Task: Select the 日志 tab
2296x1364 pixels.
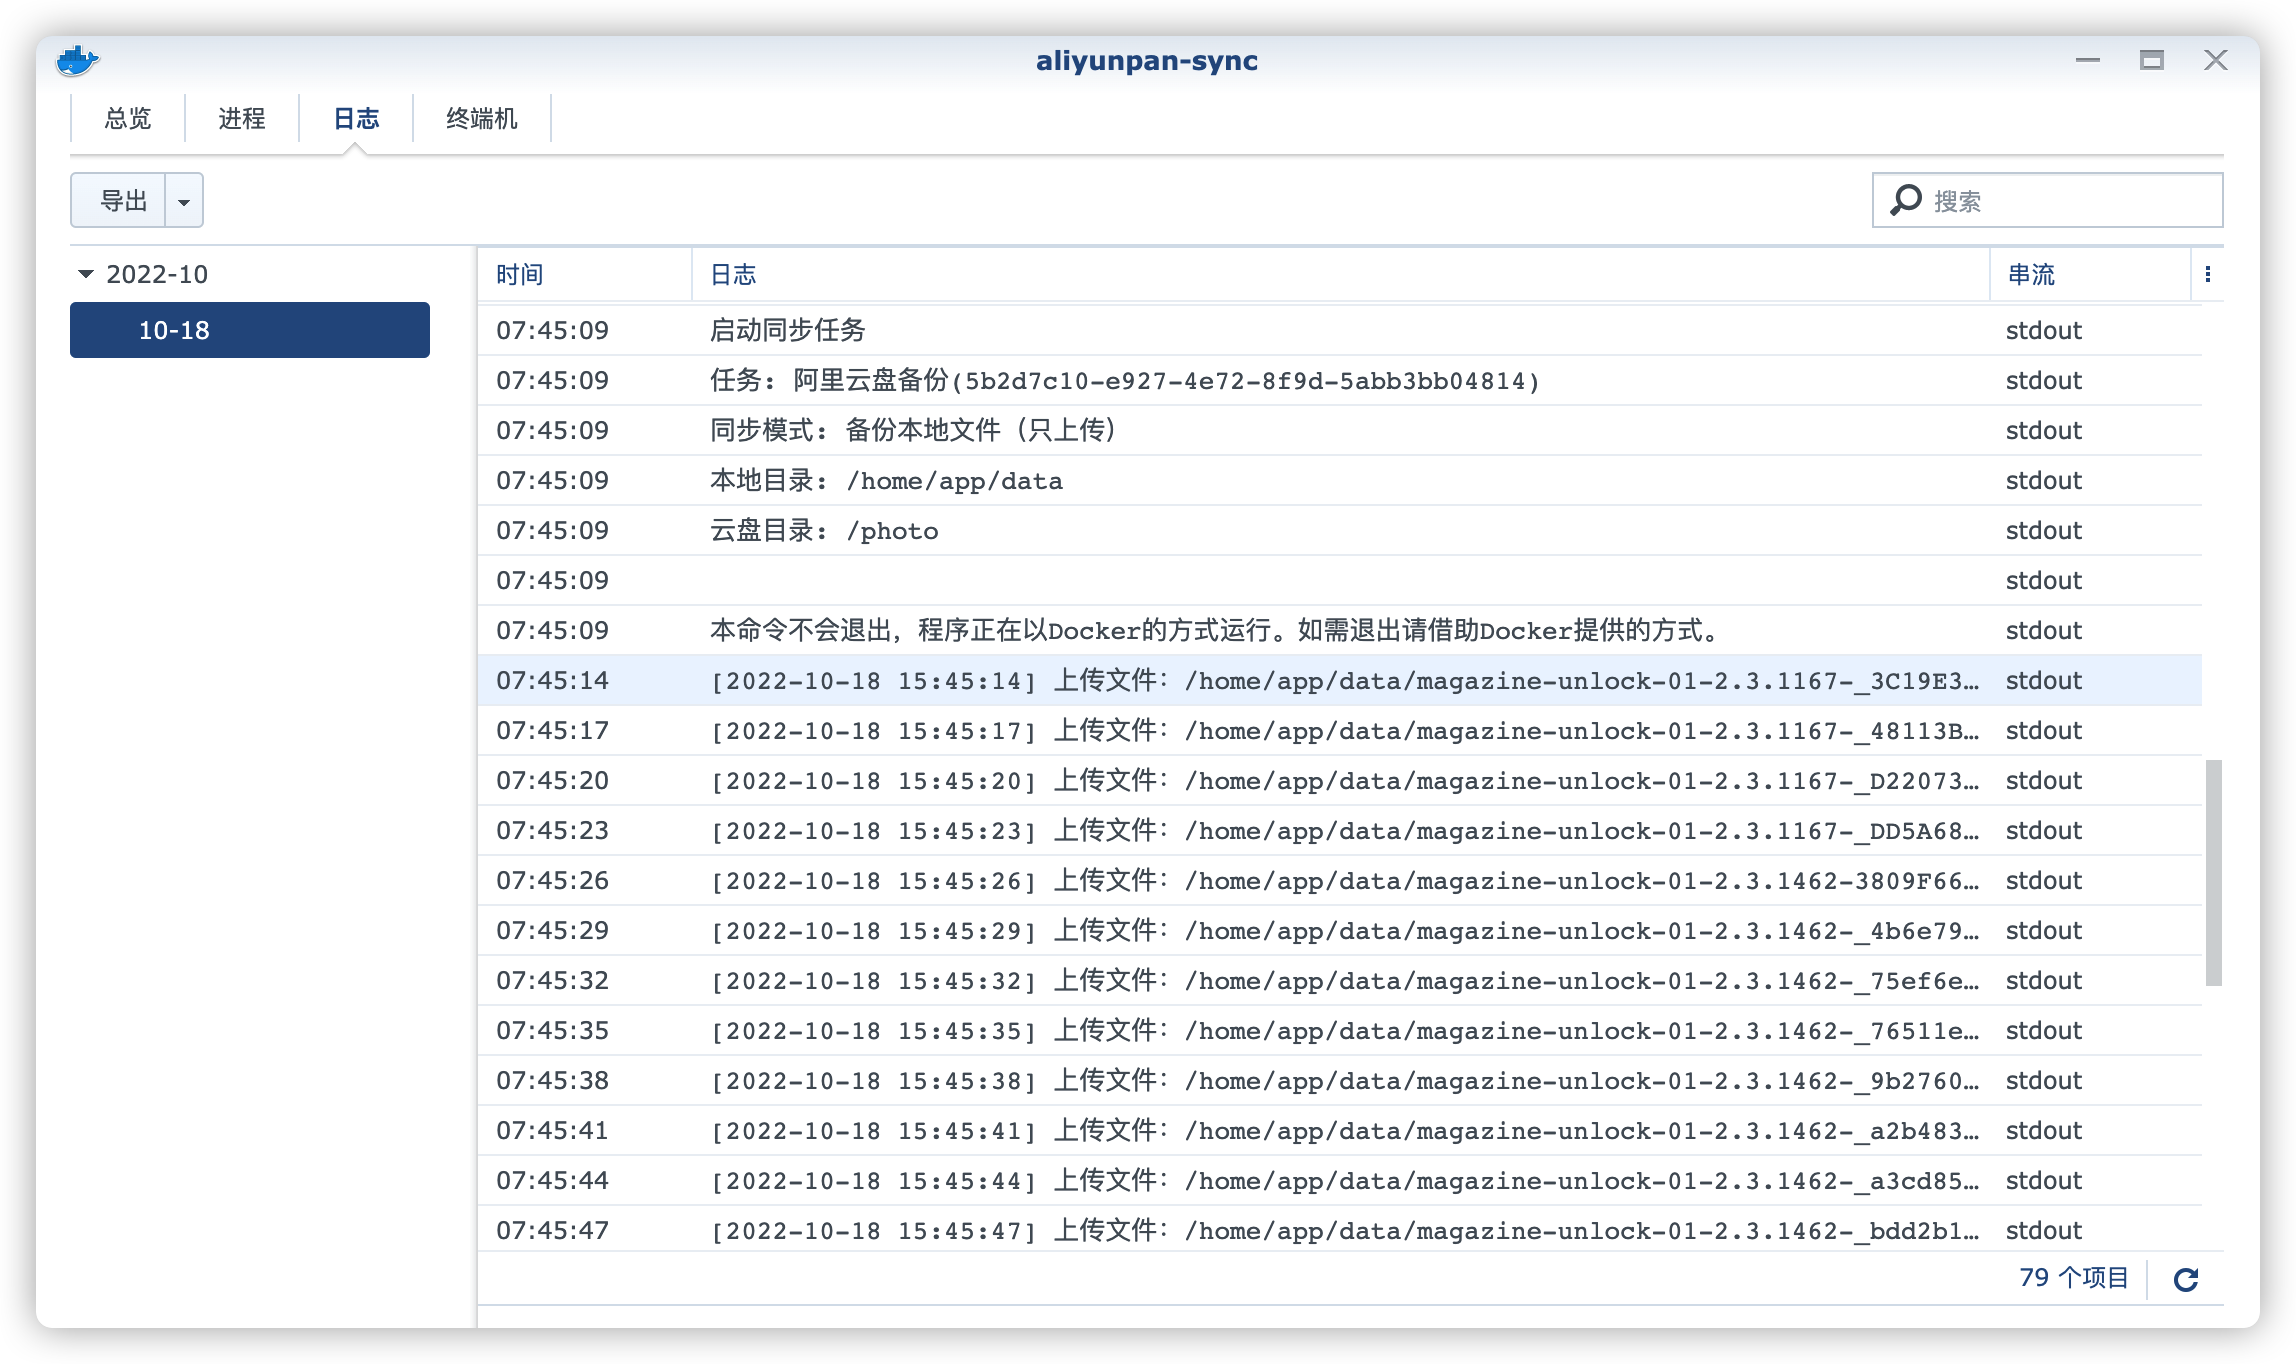Action: click(356, 119)
